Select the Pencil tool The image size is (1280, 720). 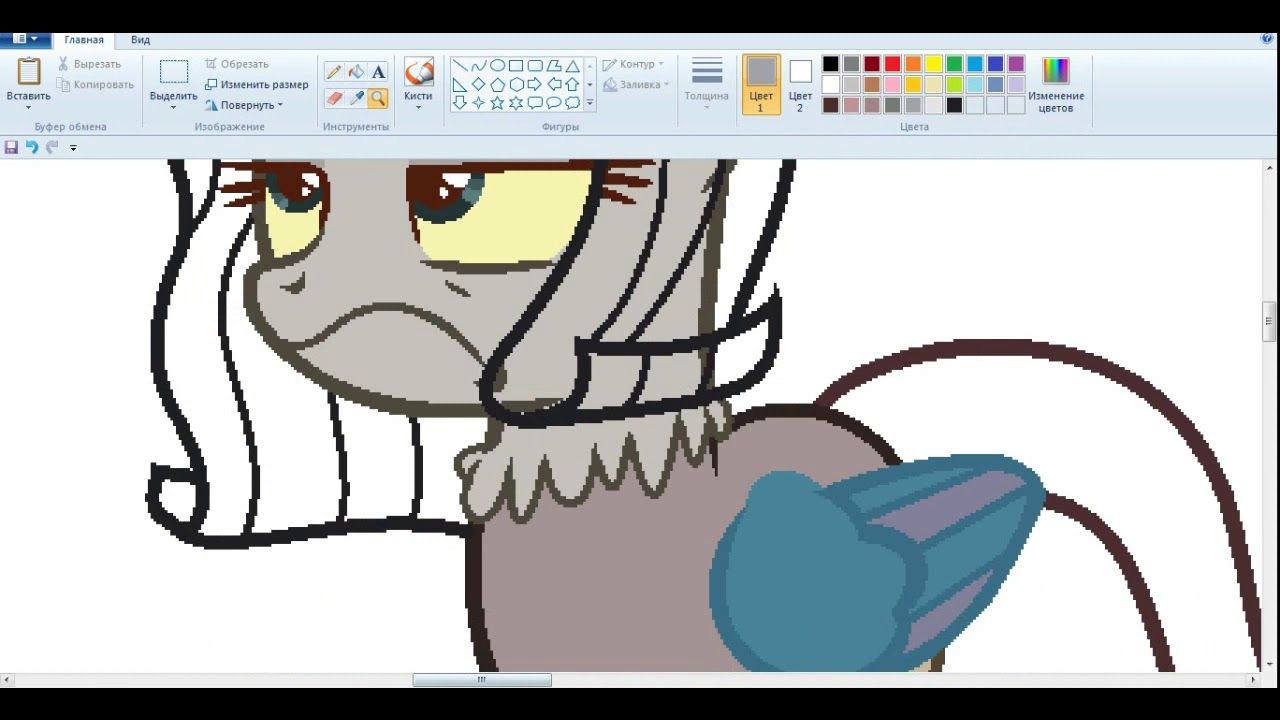tap(334, 72)
